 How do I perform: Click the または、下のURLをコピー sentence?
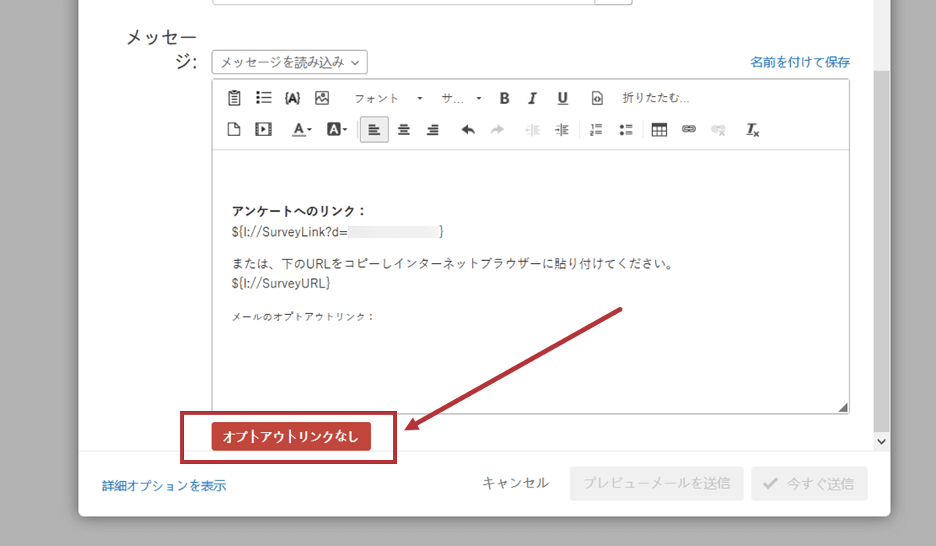point(452,264)
